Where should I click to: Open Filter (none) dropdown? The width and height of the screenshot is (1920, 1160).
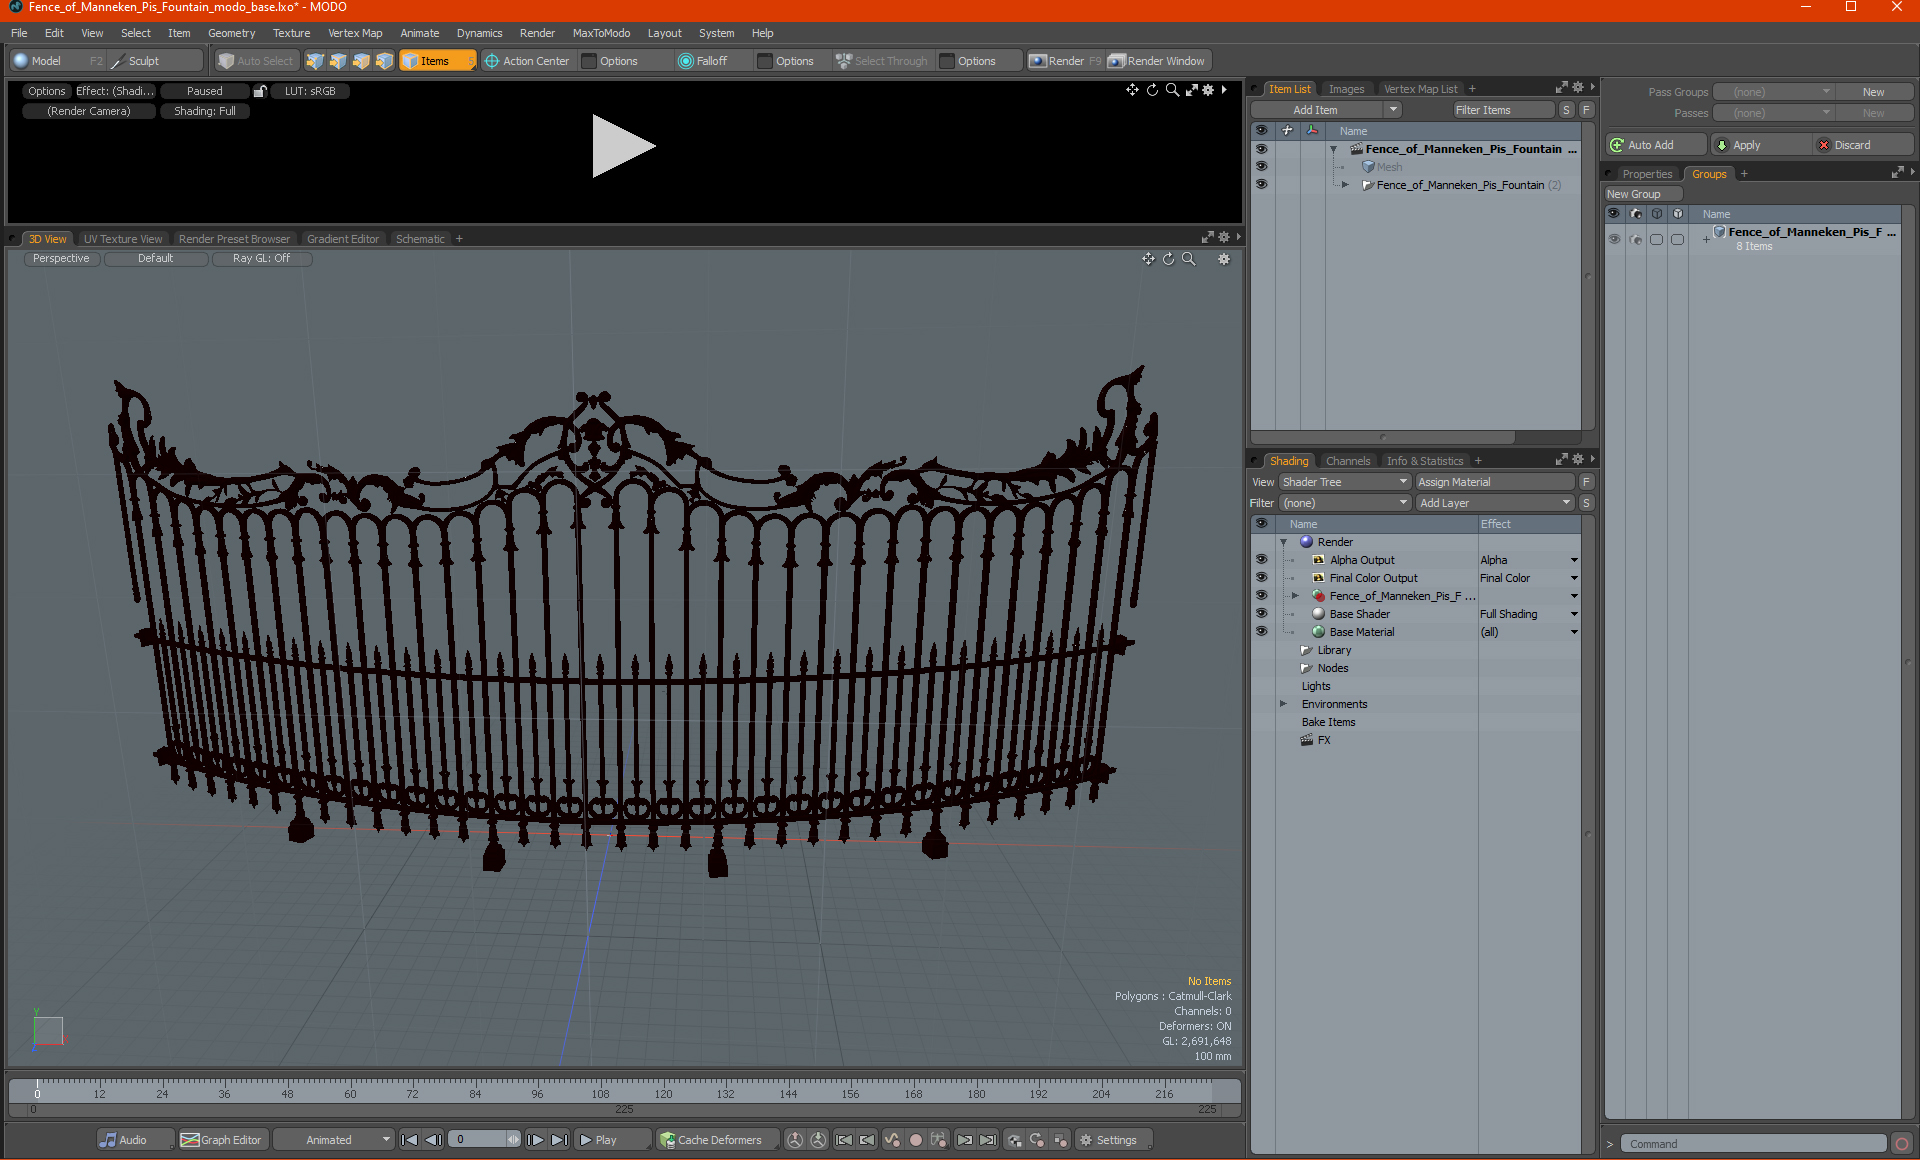click(x=1344, y=503)
